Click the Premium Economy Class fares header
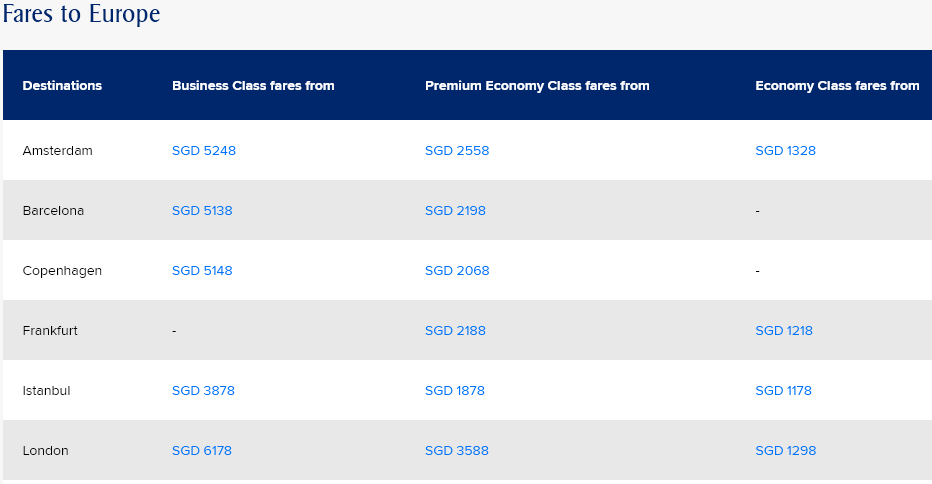Viewport: 932px width, 484px height. click(x=537, y=86)
